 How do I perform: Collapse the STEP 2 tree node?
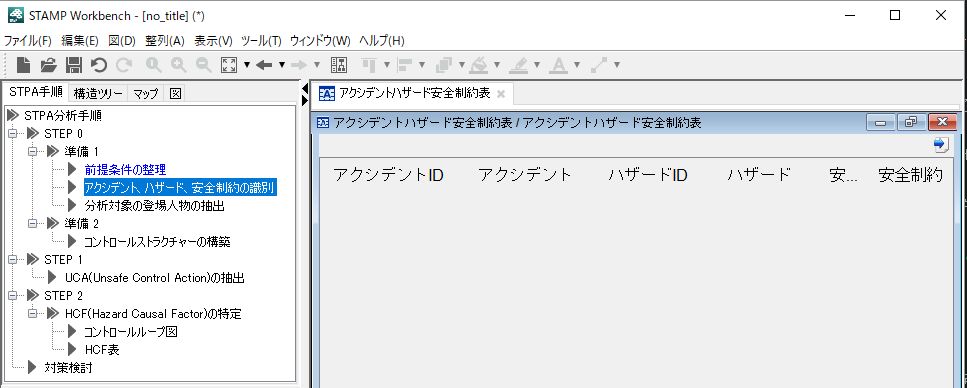[x=13, y=296]
